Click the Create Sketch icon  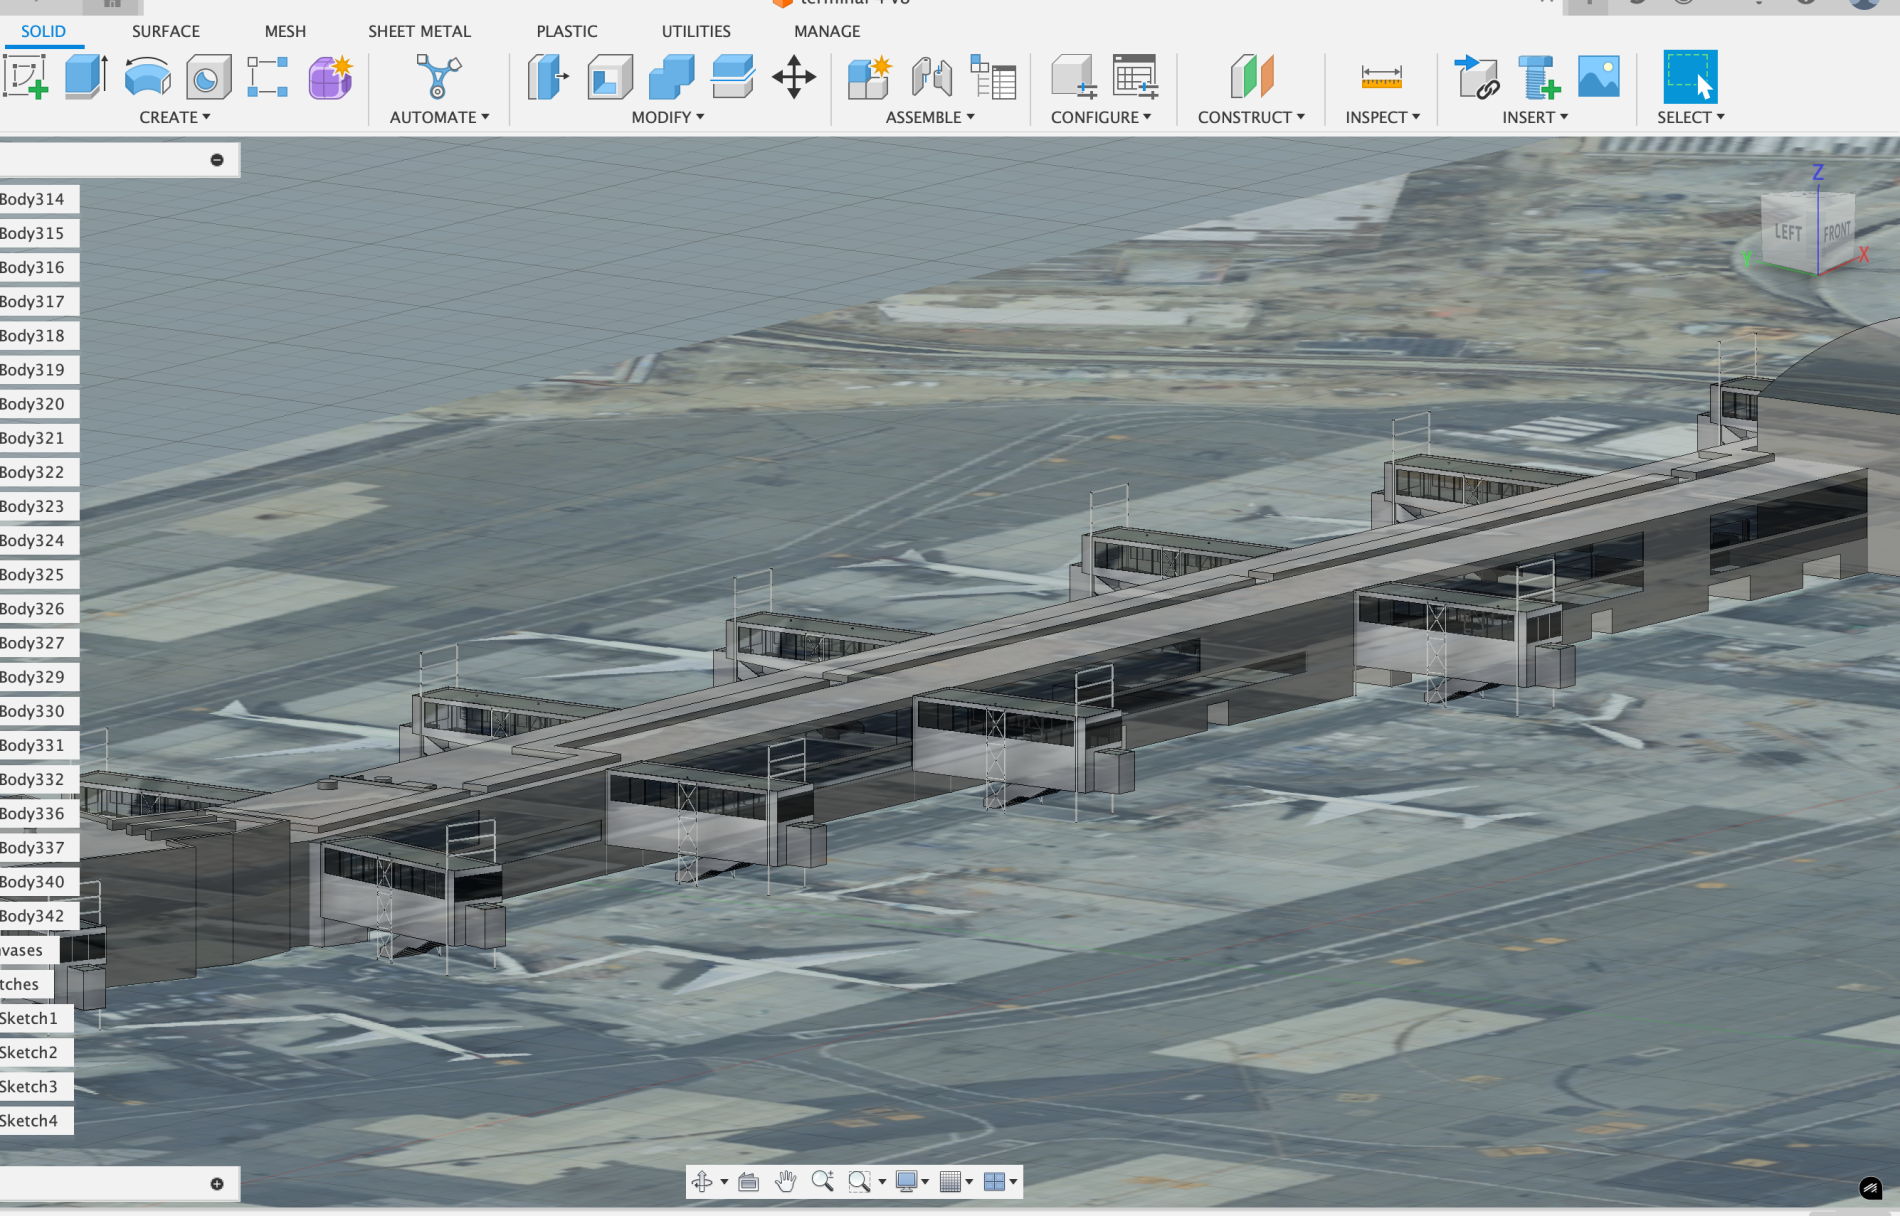pyautogui.click(x=26, y=77)
